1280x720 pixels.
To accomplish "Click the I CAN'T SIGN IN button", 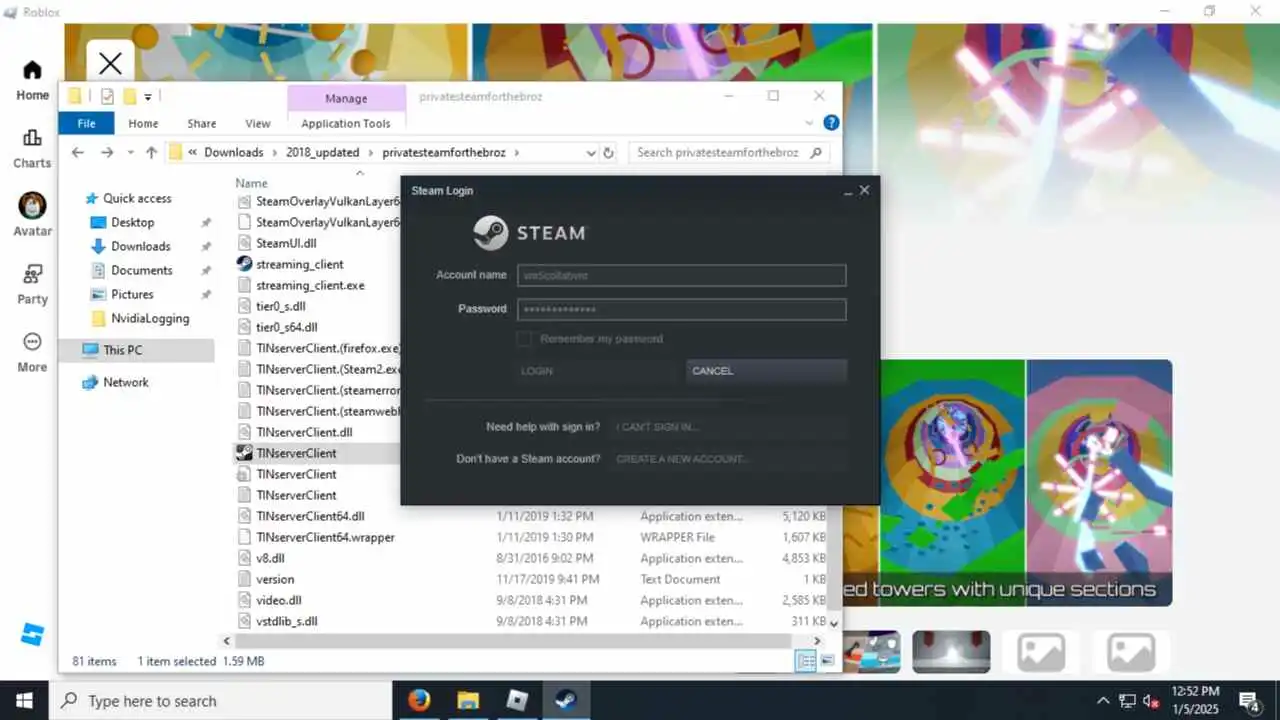I will (x=730, y=427).
